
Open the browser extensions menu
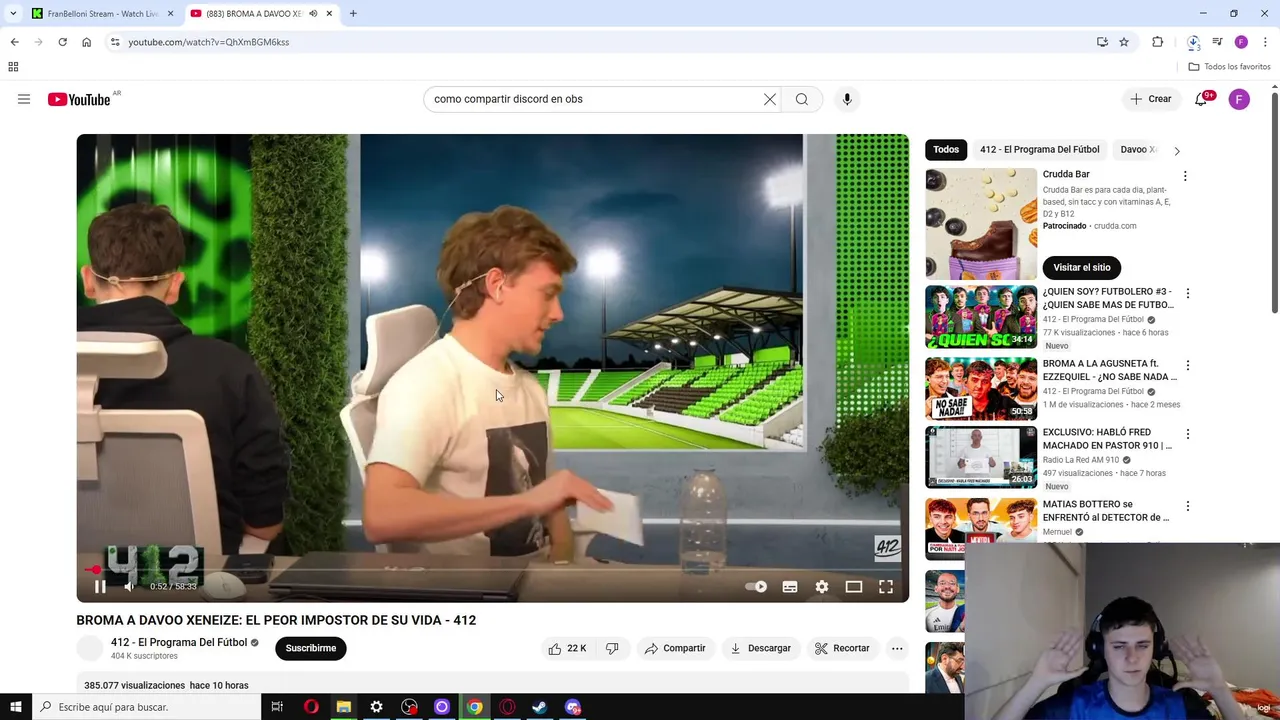click(1158, 42)
